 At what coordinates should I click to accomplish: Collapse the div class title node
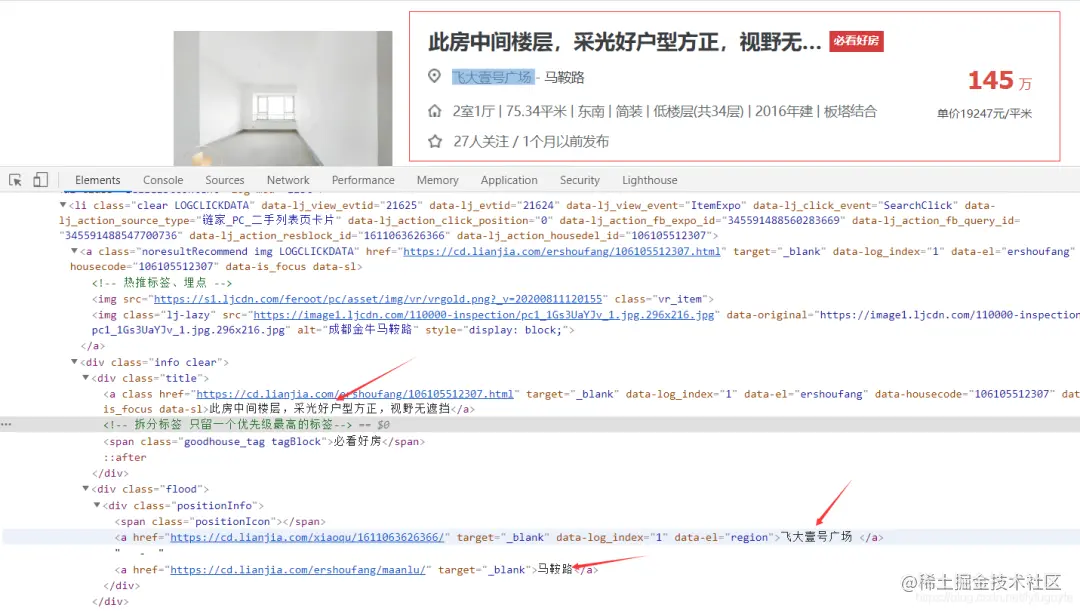pyautogui.click(x=86, y=377)
